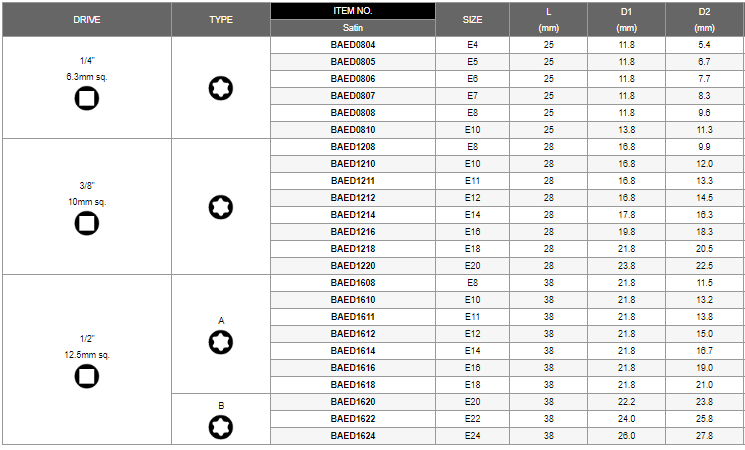Viewport: 745px width, 450px height.
Task: Click the L (mm) column header
Action: click(548, 19)
